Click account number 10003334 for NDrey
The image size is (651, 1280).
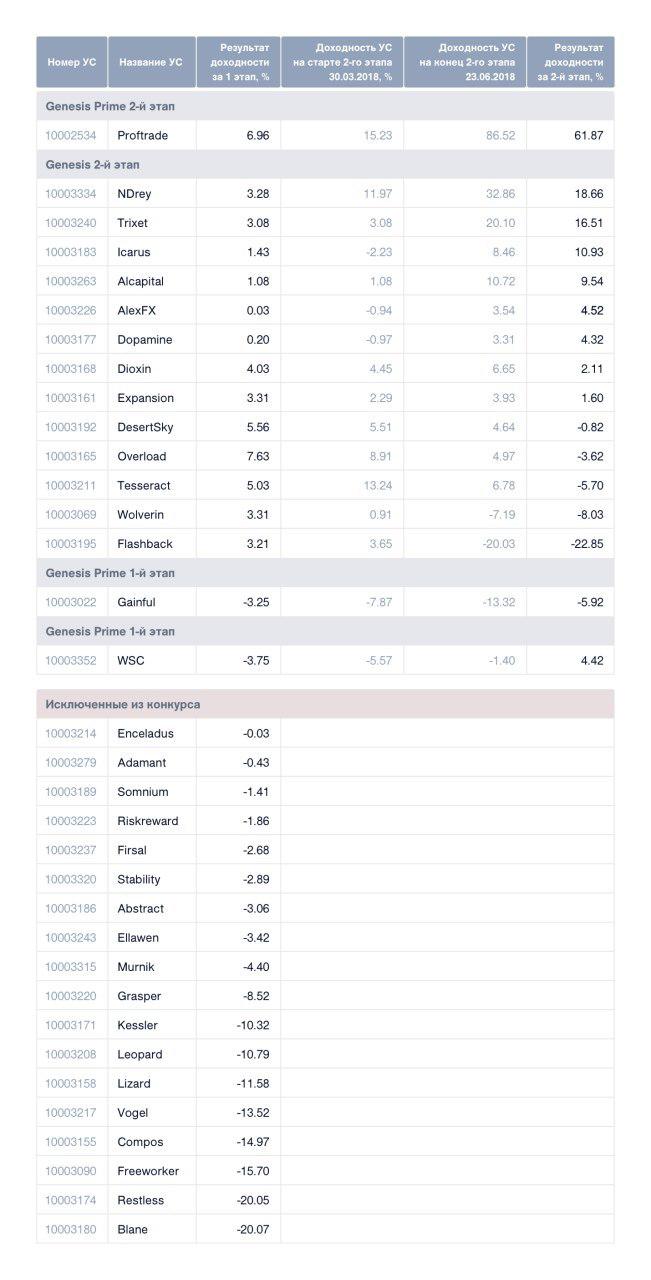point(70,194)
